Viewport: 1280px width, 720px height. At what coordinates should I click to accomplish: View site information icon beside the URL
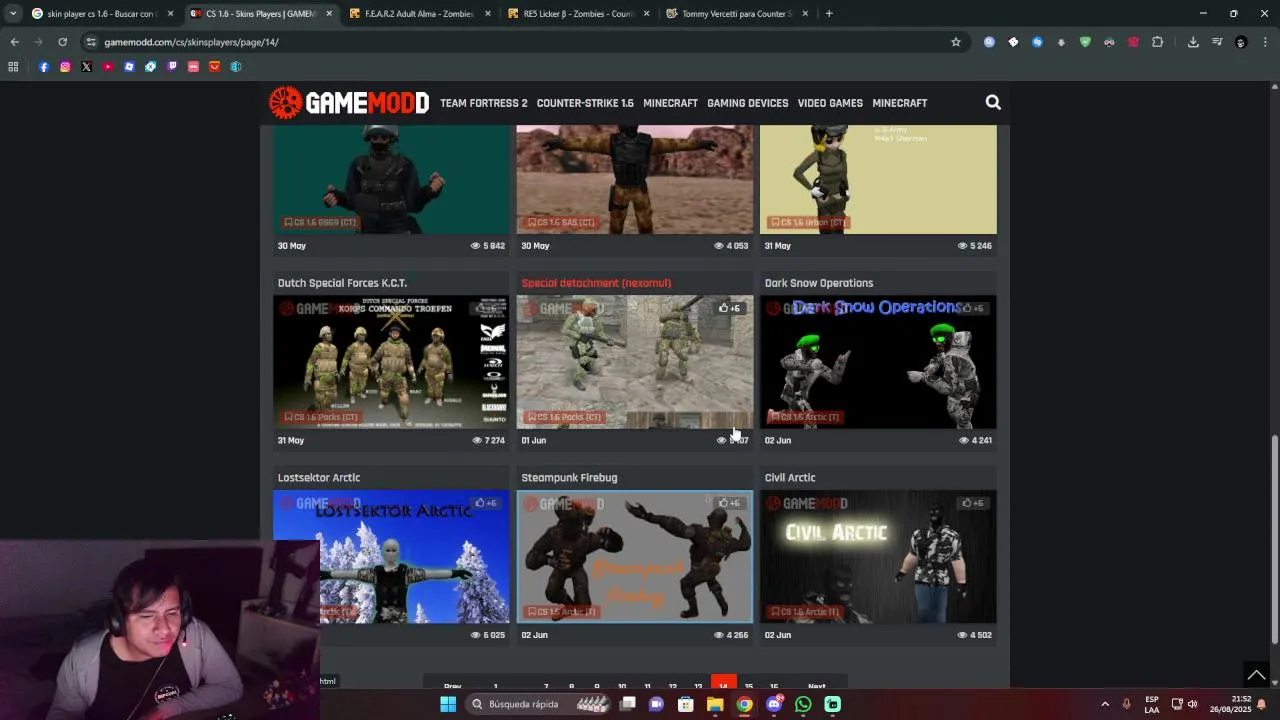[x=91, y=42]
